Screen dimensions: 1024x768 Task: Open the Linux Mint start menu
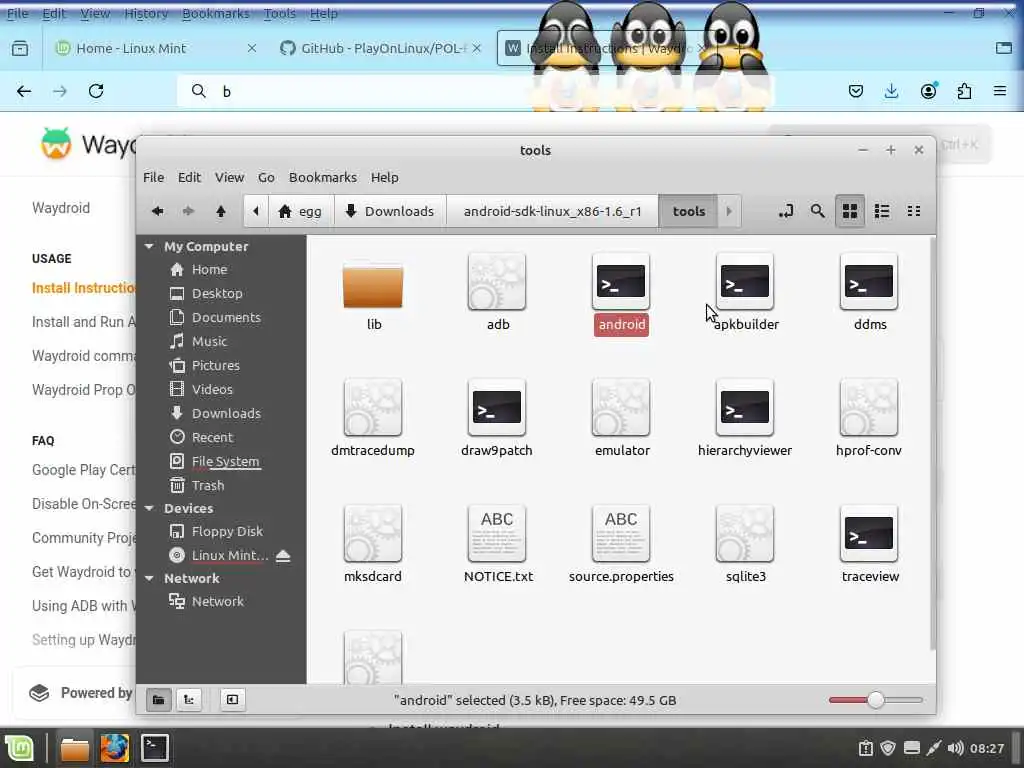(19, 748)
